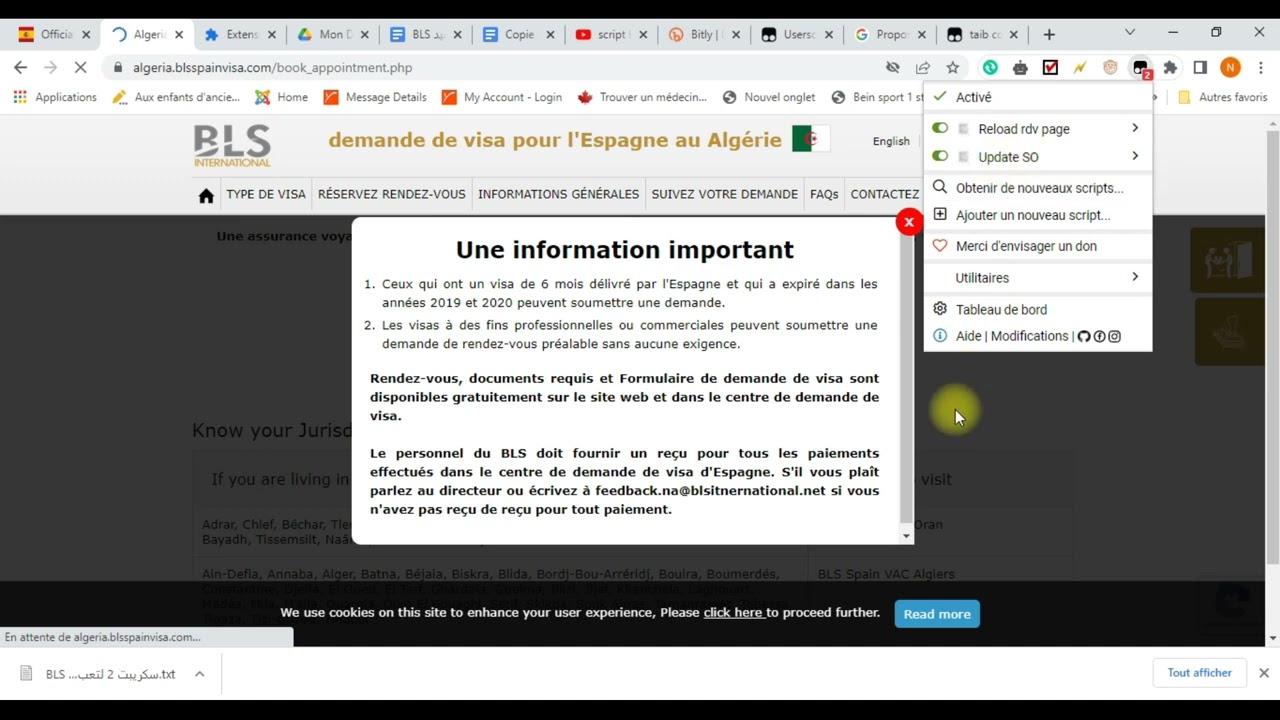Switch site language to English

pyautogui.click(x=891, y=141)
